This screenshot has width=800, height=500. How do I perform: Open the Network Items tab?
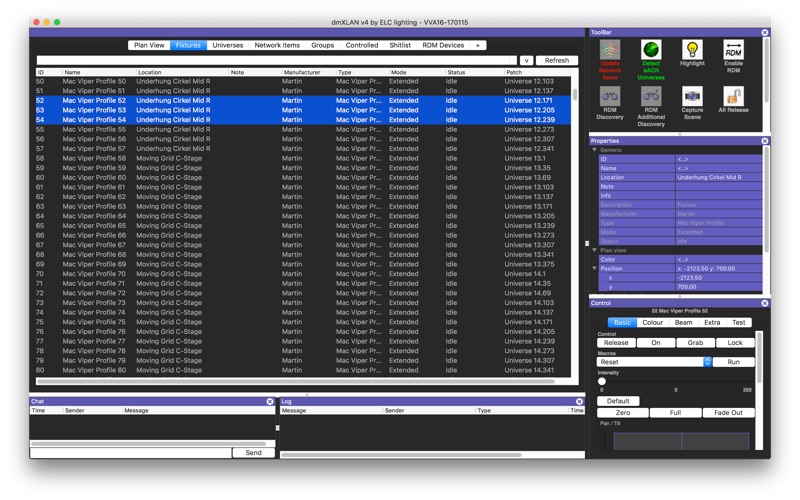click(277, 45)
